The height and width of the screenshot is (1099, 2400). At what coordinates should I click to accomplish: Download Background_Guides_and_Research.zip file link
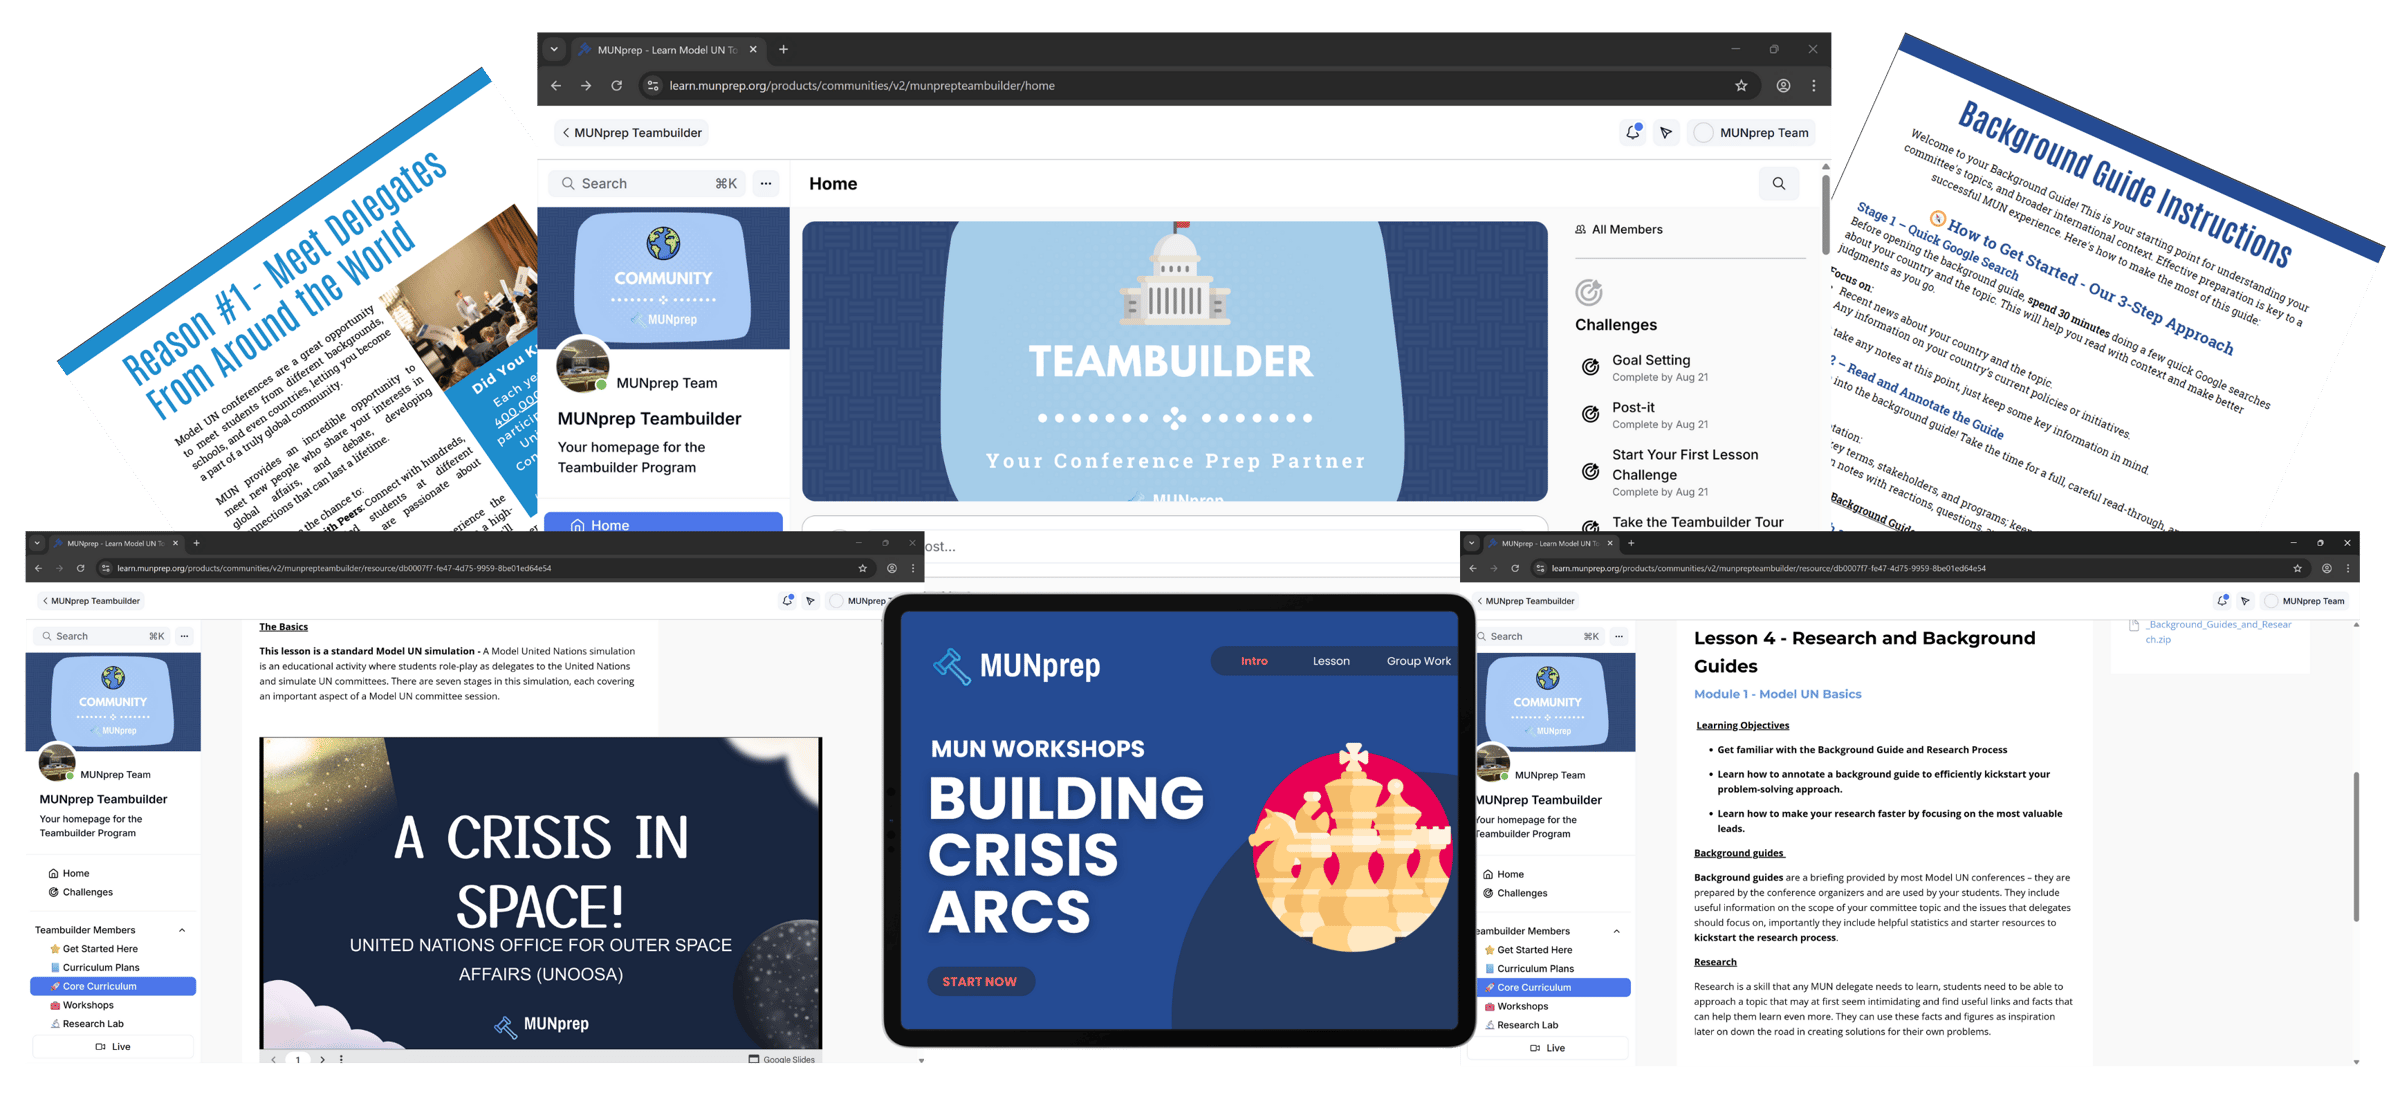pyautogui.click(x=2209, y=631)
